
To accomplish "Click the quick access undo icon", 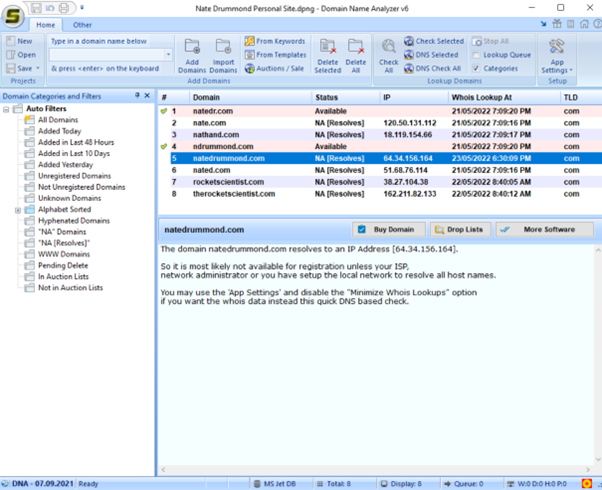I will click(x=50, y=8).
